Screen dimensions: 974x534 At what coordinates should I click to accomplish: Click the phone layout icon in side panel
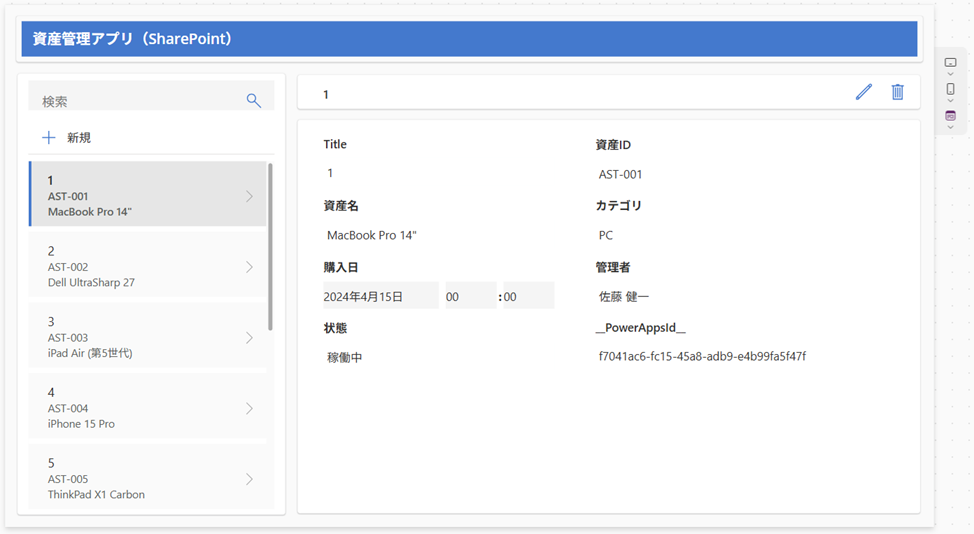pyautogui.click(x=950, y=89)
